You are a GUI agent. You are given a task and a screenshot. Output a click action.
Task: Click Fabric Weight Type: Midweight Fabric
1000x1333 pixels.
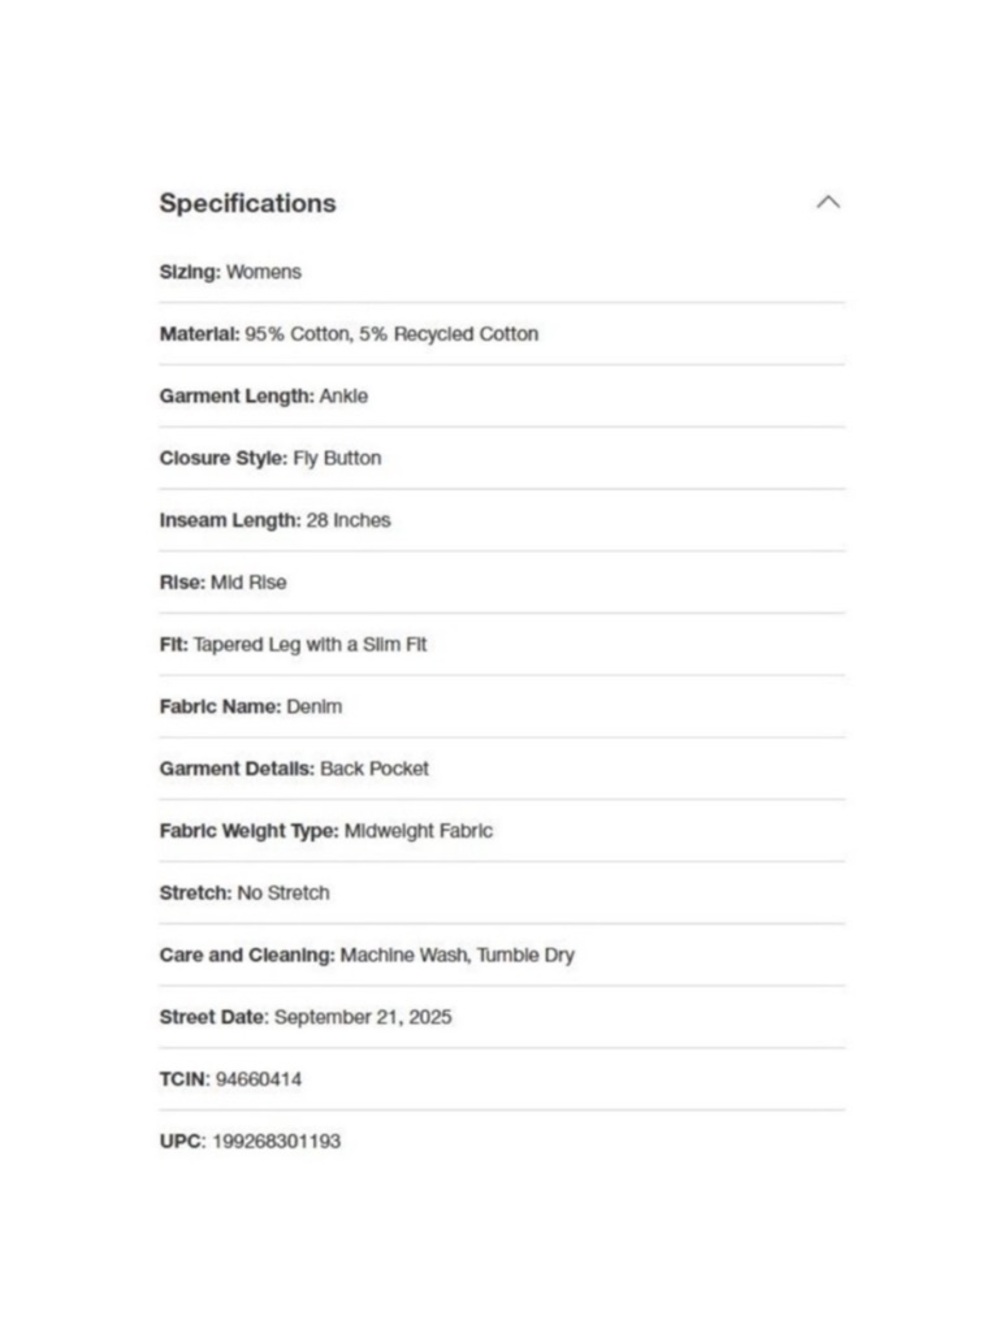coord(326,831)
